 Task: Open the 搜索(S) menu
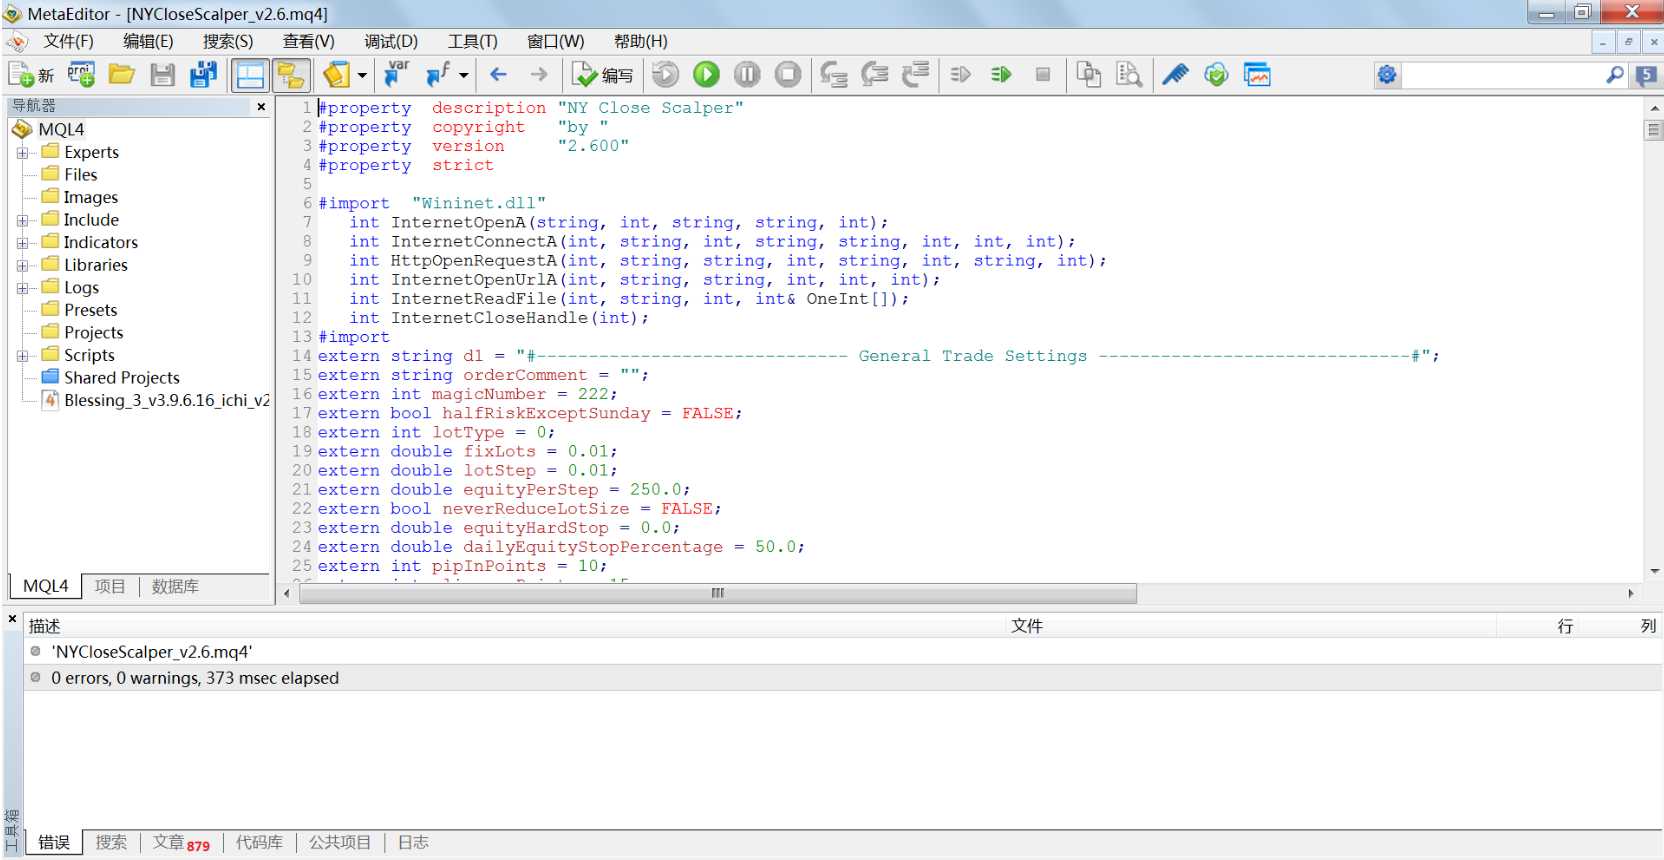(x=228, y=41)
